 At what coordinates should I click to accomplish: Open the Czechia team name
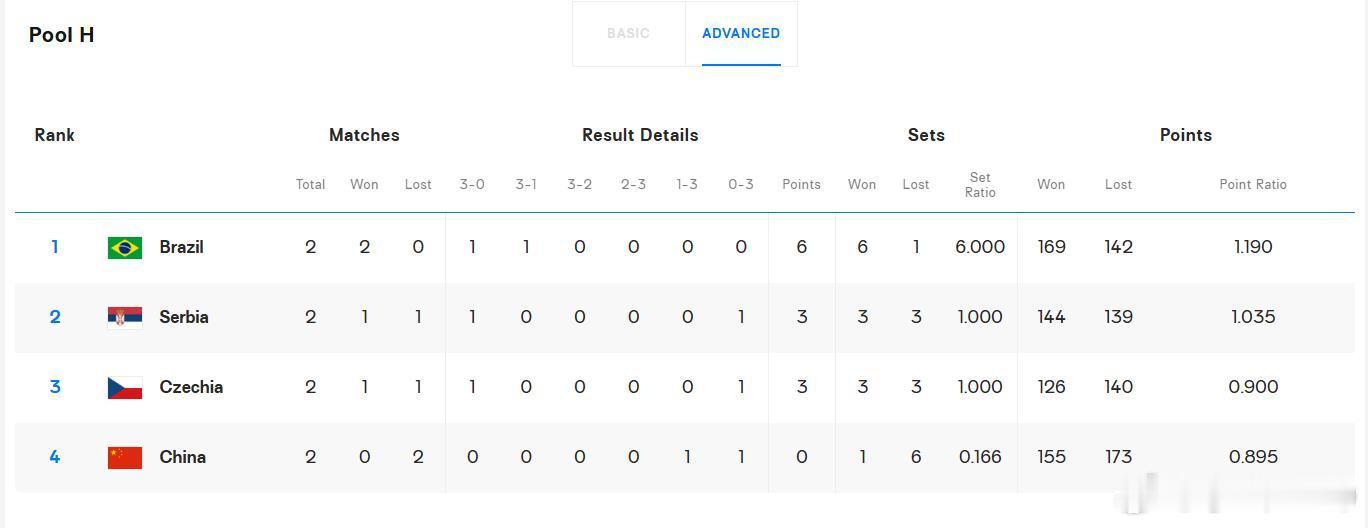(191, 387)
